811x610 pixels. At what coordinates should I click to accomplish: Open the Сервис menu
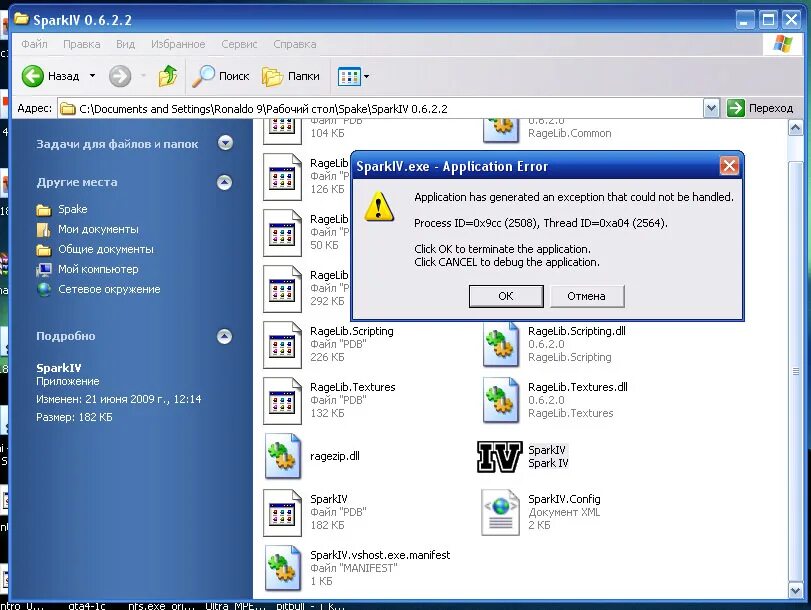click(x=239, y=44)
